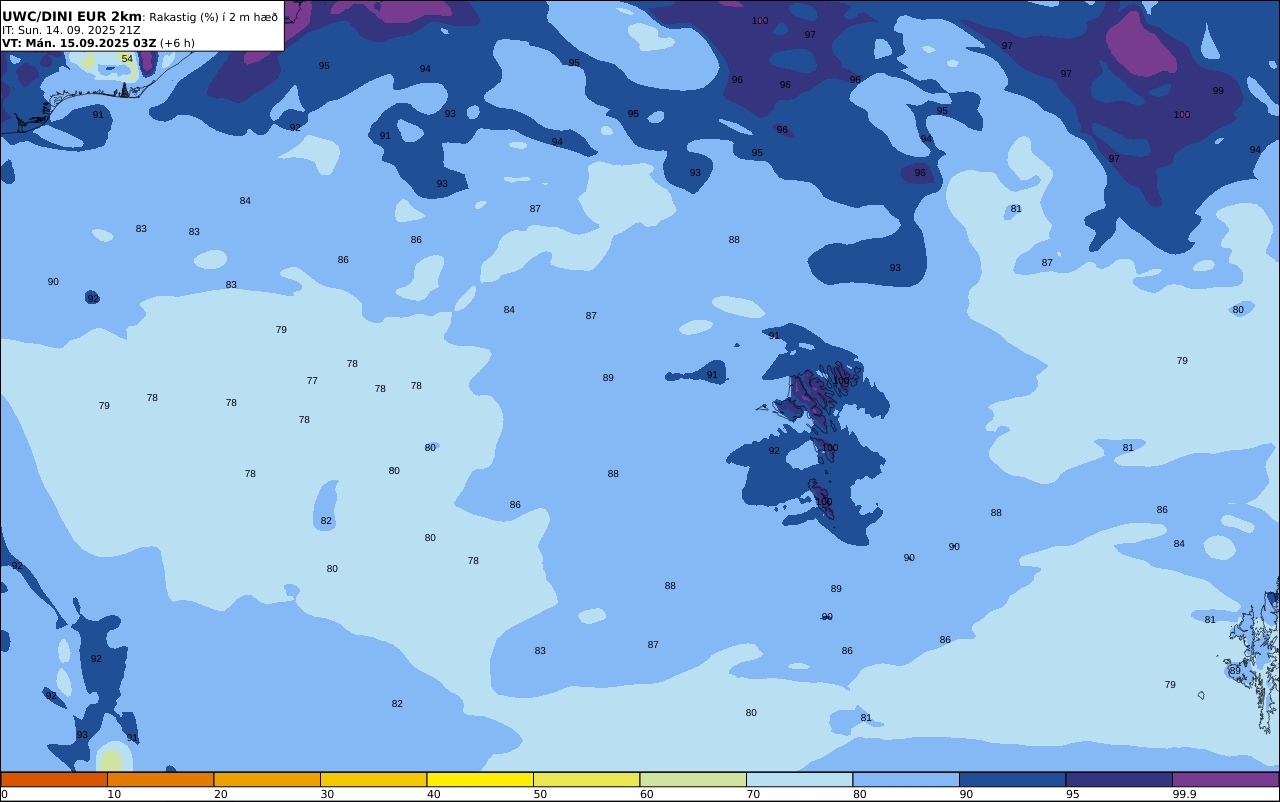Image resolution: width=1280 pixels, height=802 pixels.
Task: Click the dark orange 0–10 legend swatch
Action: 54,779
